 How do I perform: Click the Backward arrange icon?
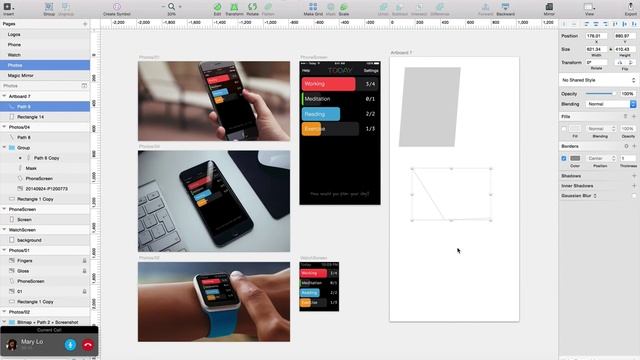[x=505, y=7]
